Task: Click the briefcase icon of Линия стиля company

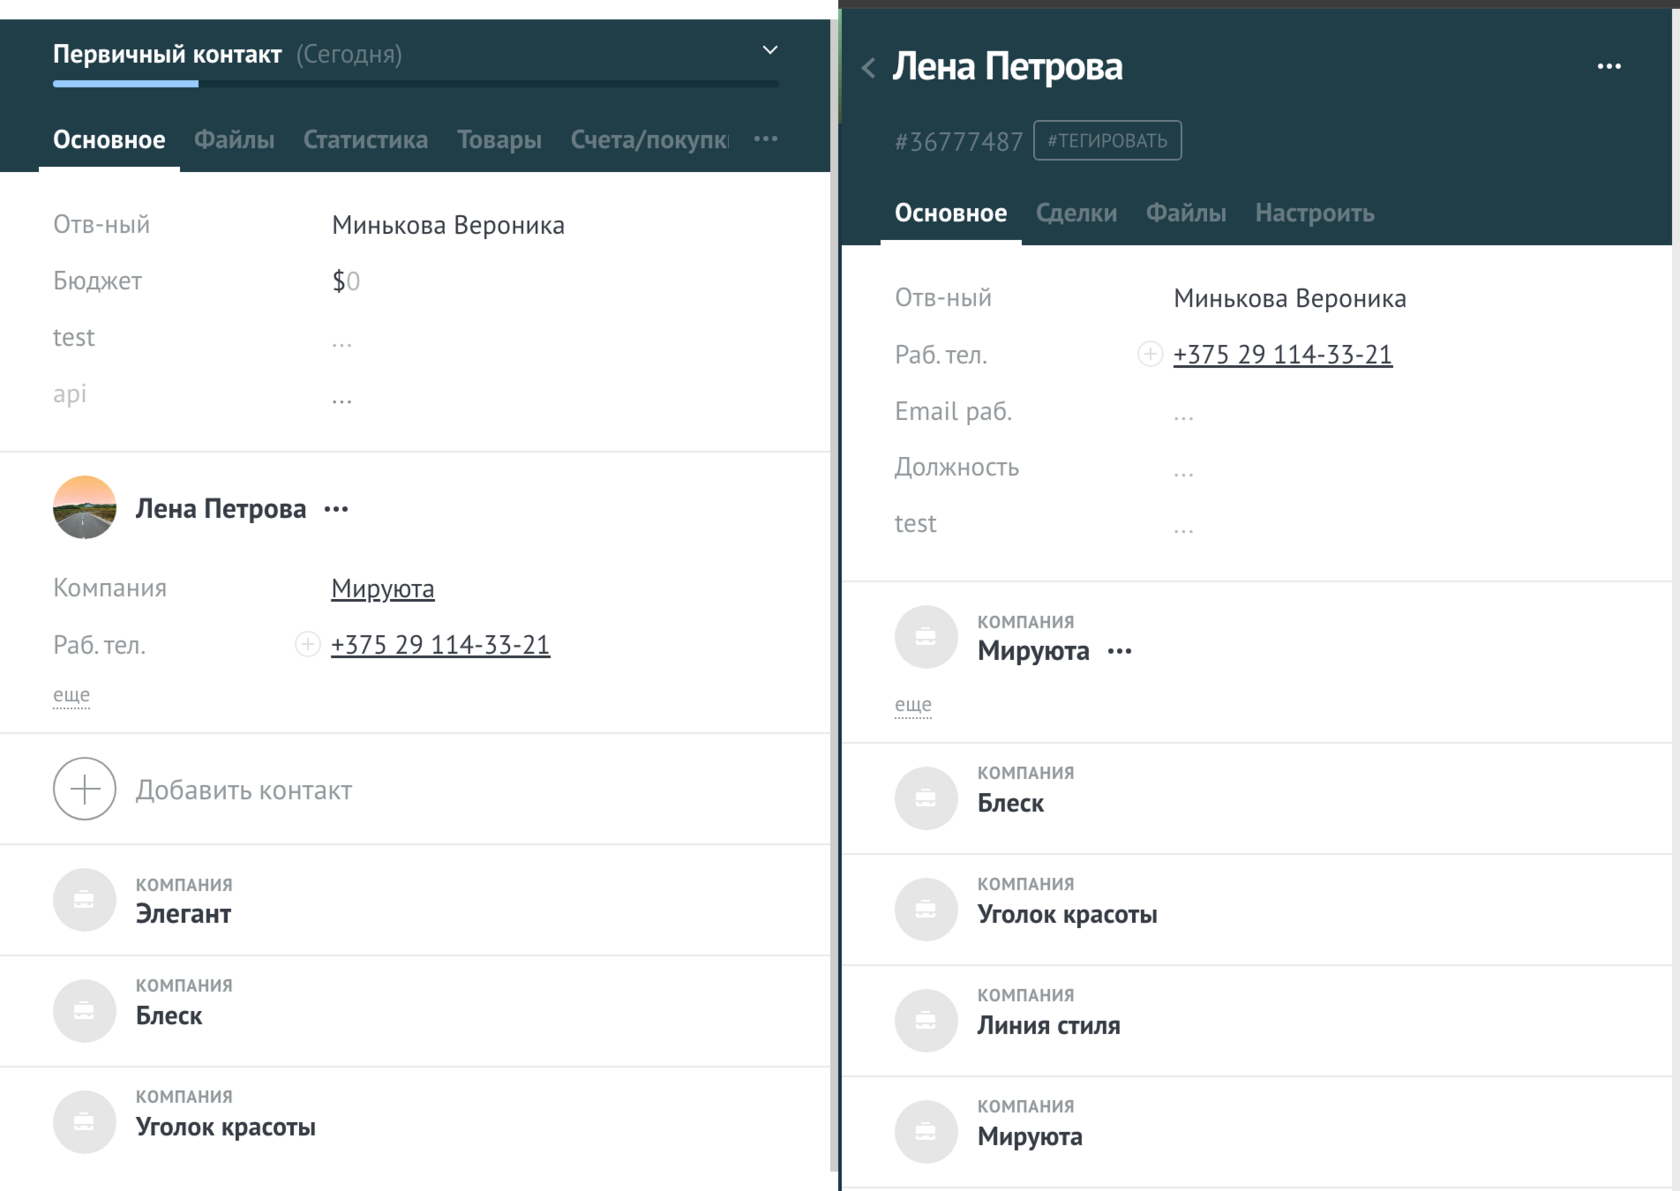Action: (x=926, y=1020)
